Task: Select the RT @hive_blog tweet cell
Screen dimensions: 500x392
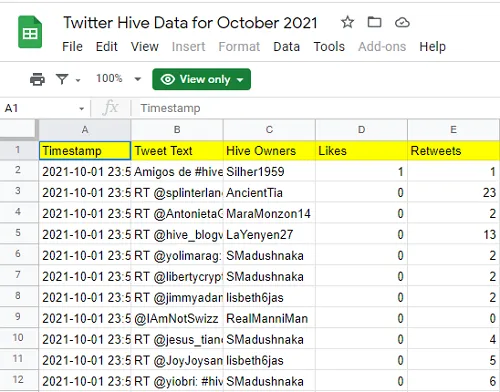Action: pyautogui.click(x=177, y=235)
